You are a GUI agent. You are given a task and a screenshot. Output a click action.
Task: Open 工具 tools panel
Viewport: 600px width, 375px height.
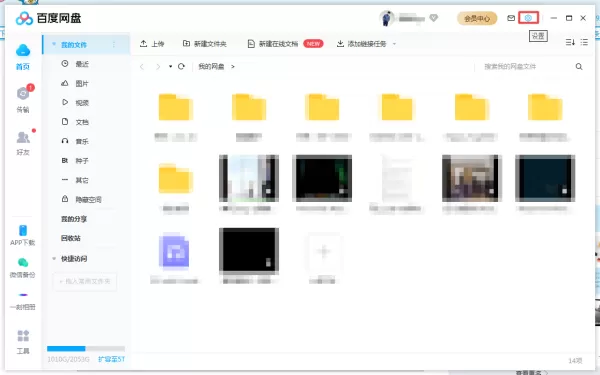tap(23, 342)
